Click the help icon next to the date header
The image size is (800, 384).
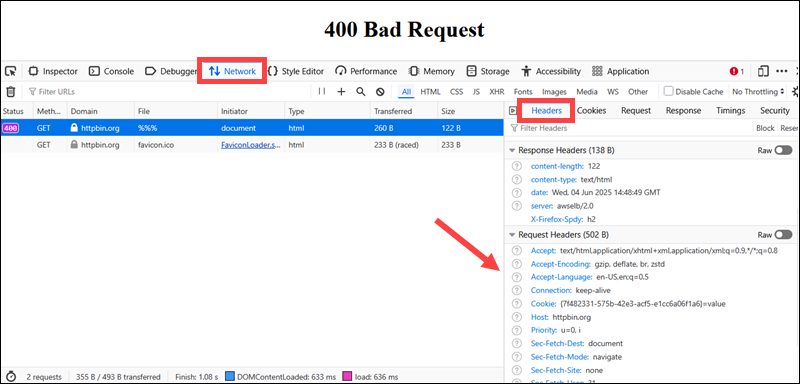(517, 193)
